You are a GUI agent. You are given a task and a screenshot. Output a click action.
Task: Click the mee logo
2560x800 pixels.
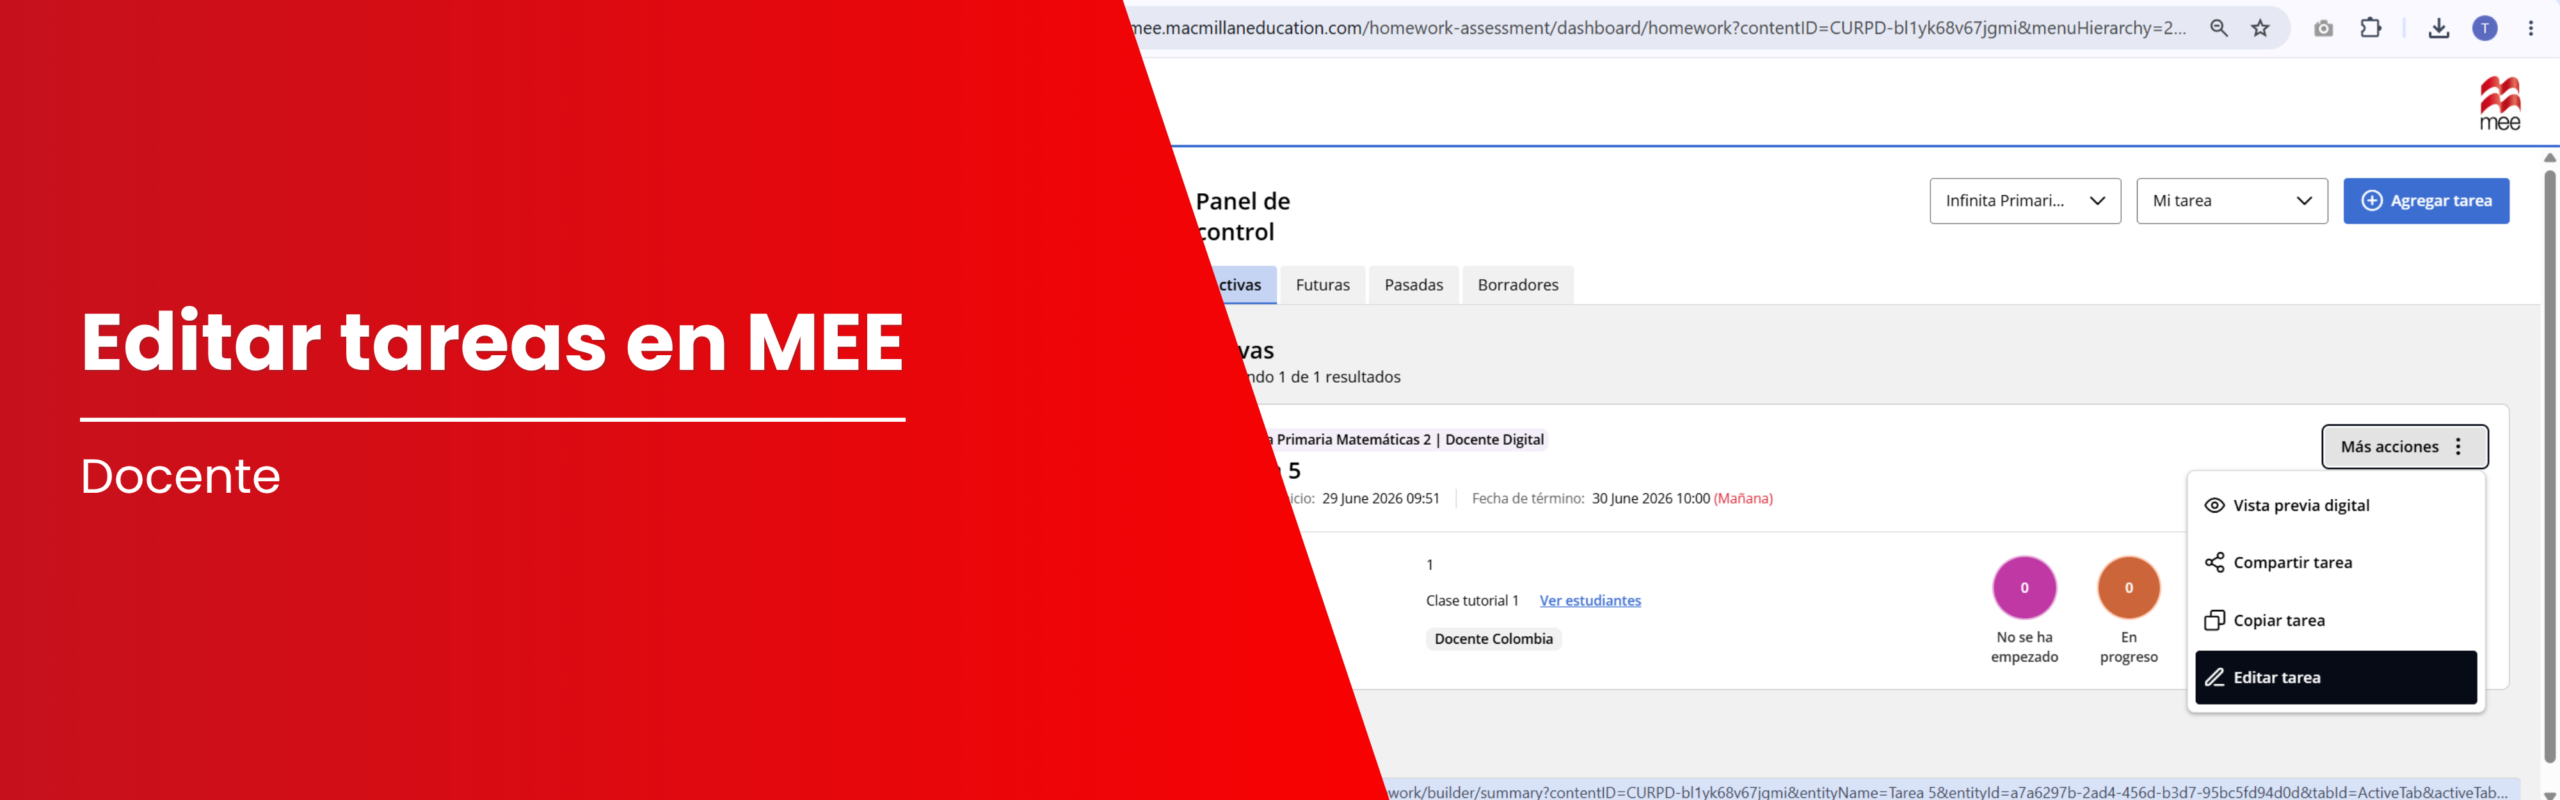[x=2500, y=104]
